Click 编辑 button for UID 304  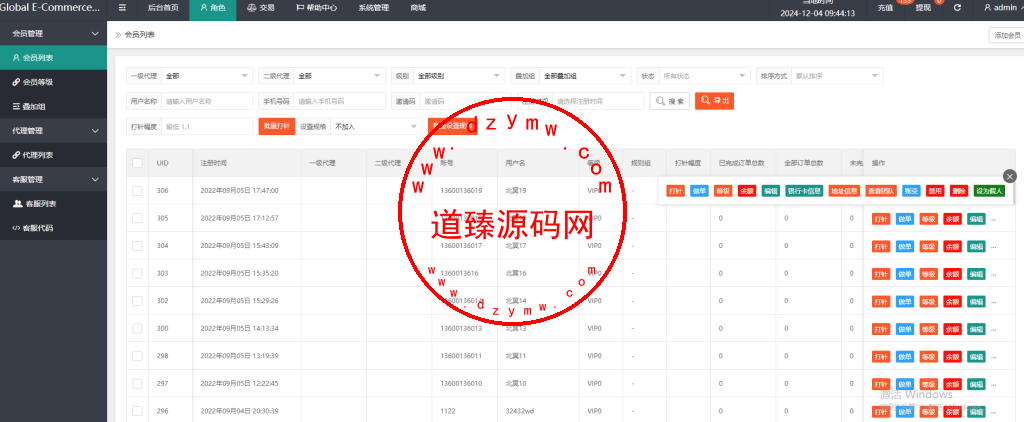click(x=976, y=246)
